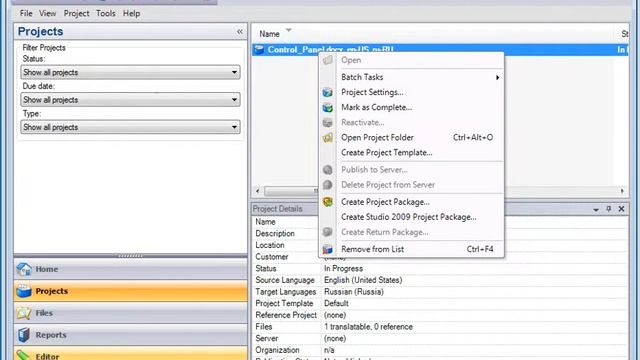This screenshot has height=360, width=640.
Task: Select 'Russian (Russia)' target language value
Action: (x=353, y=292)
